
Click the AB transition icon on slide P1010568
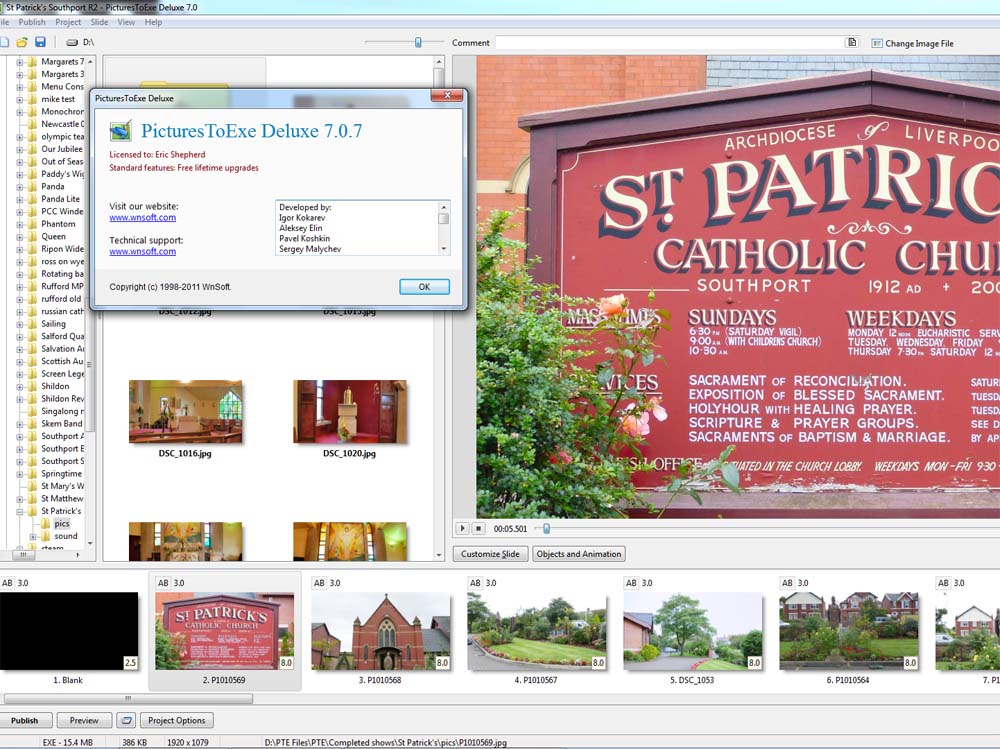[319, 583]
